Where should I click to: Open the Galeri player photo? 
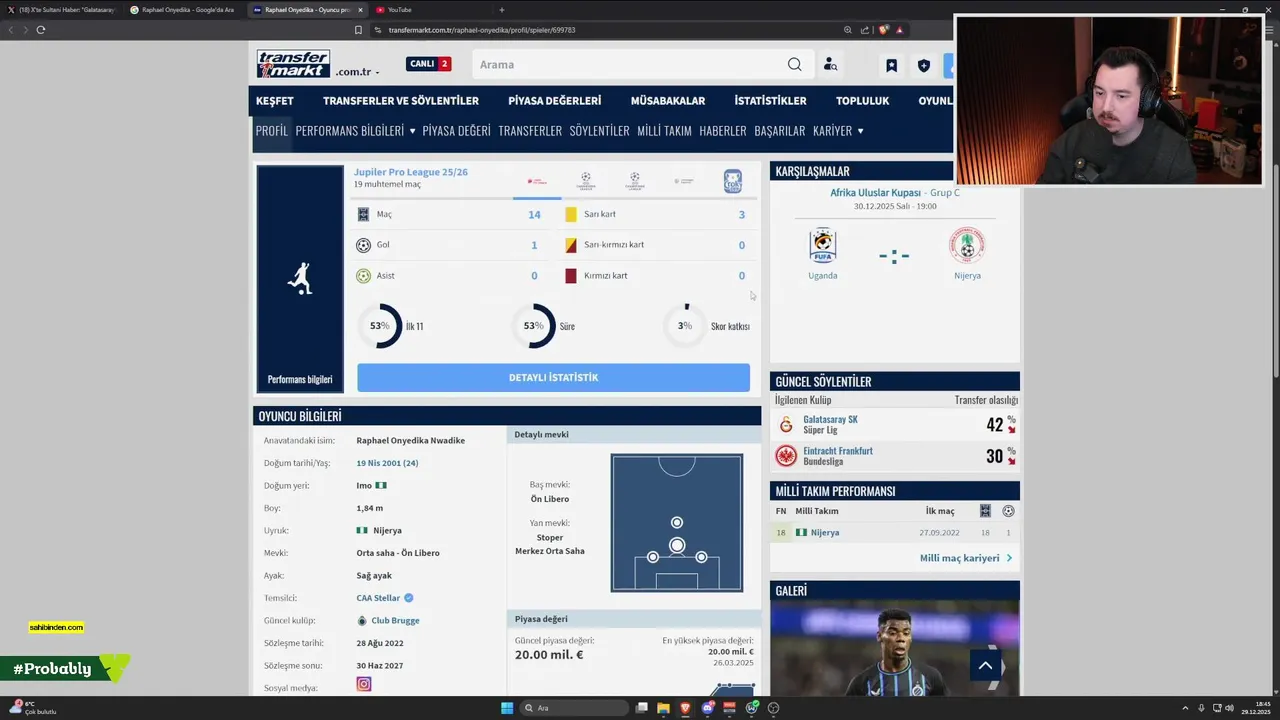tap(895, 649)
